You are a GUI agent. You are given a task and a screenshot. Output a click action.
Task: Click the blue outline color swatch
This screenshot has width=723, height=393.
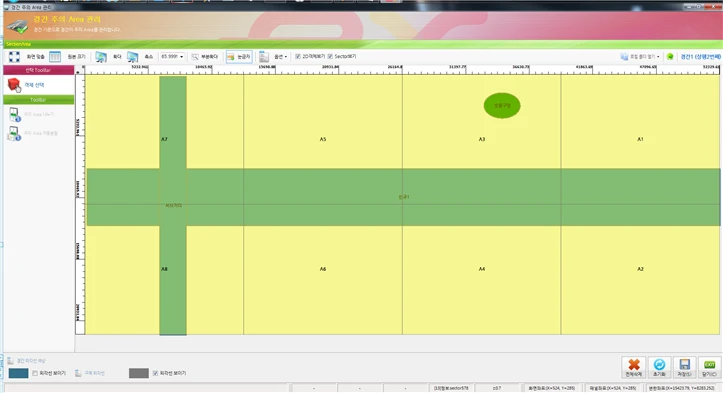(x=18, y=373)
